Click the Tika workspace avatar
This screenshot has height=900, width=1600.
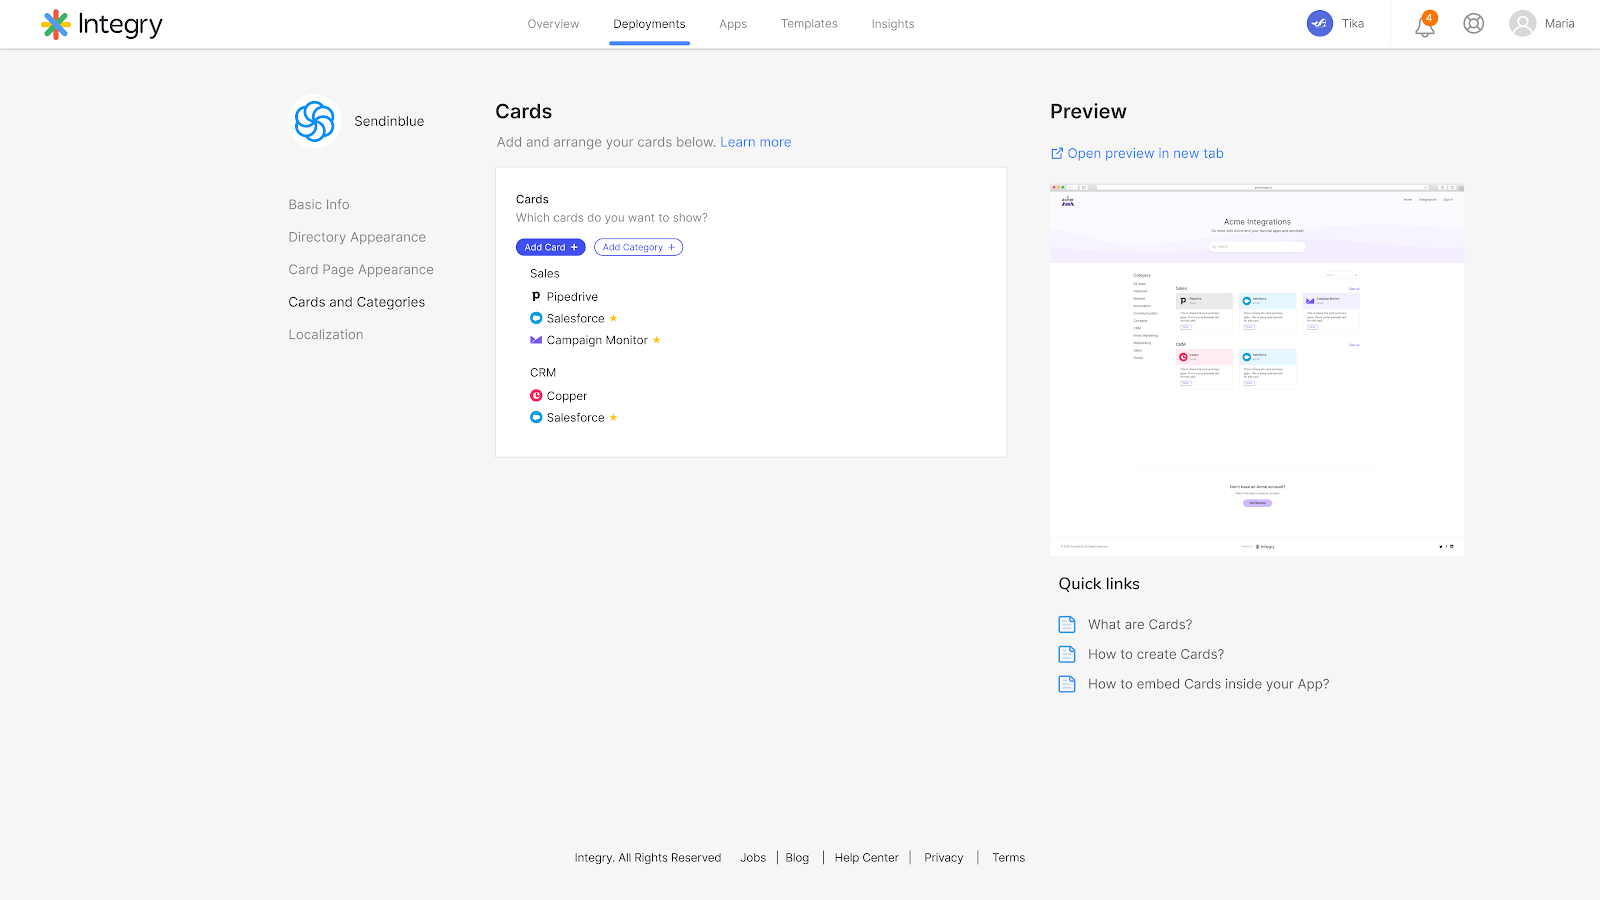[x=1319, y=24]
